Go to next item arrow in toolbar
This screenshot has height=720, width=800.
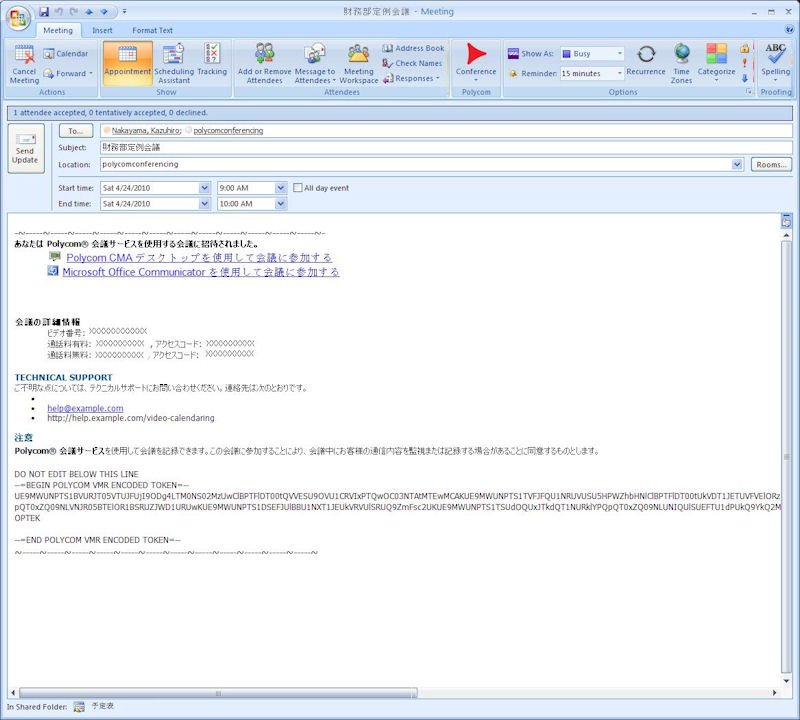(104, 11)
